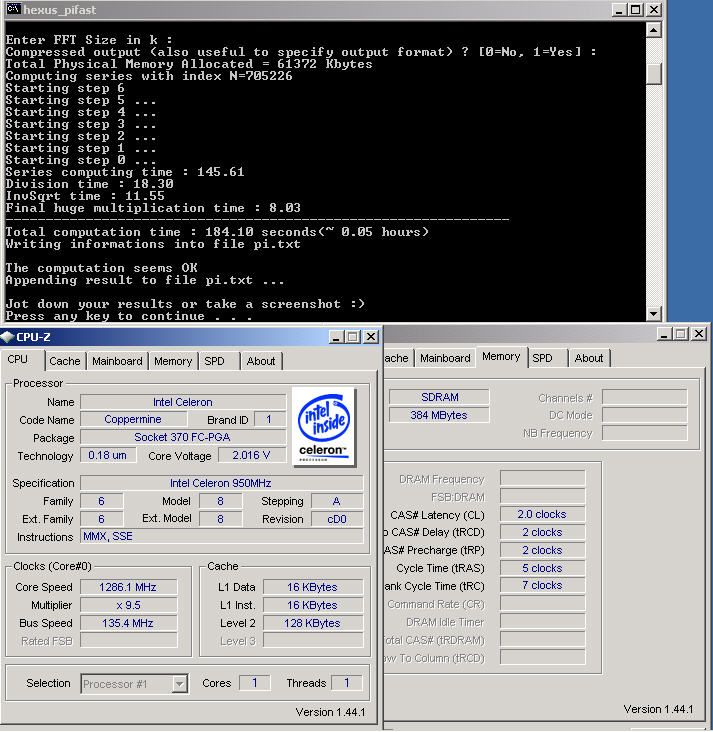Click 'Version 1.44.1' in left CPU-Z window

coord(330,712)
